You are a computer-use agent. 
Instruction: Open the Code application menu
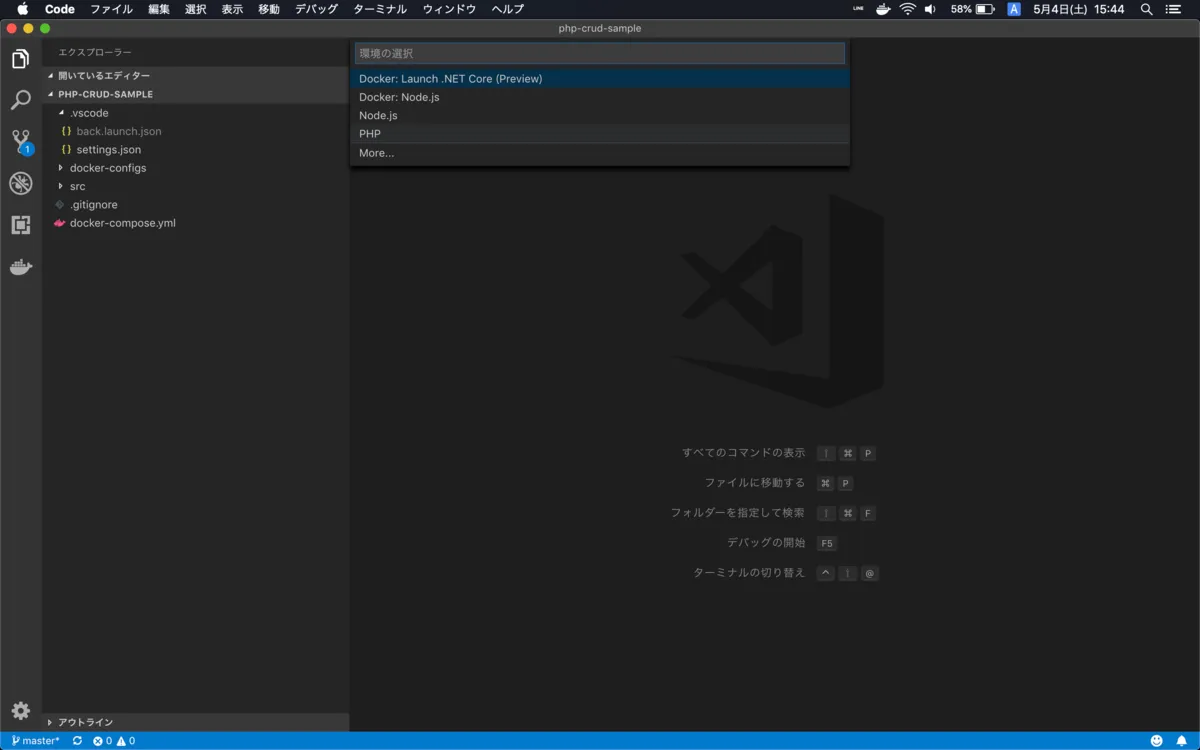pyautogui.click(x=60, y=9)
